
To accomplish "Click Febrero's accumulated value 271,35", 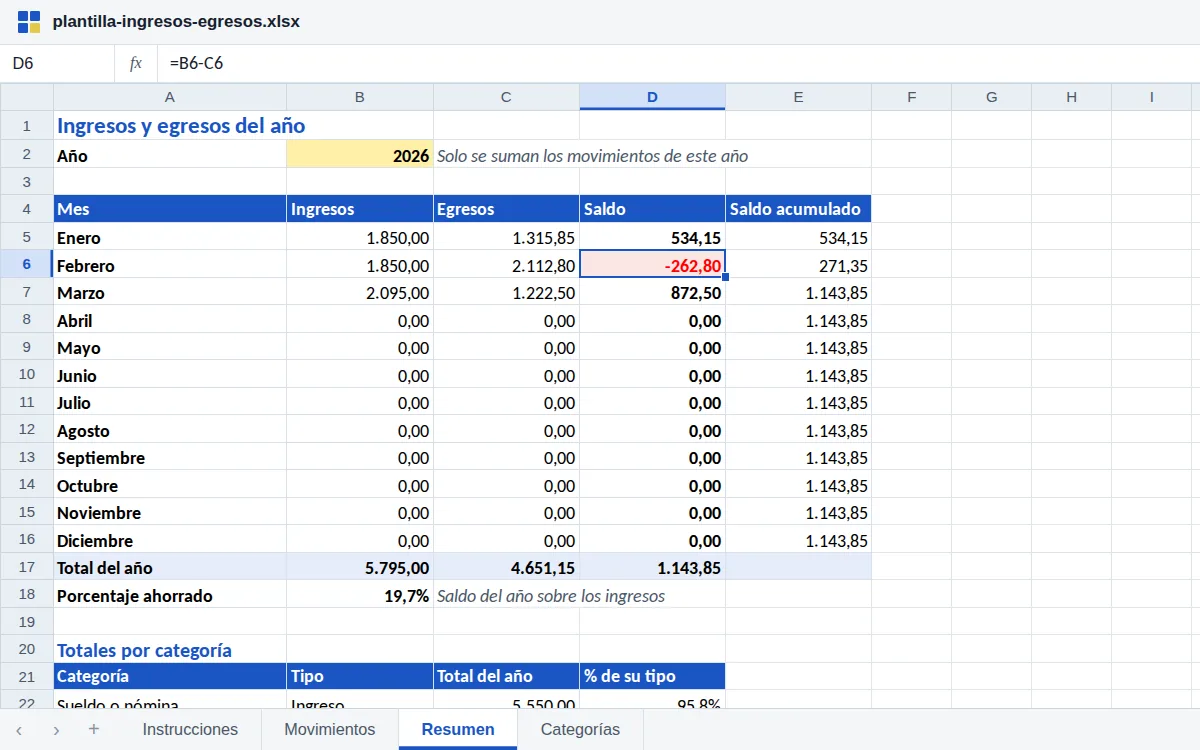I will (798, 265).
